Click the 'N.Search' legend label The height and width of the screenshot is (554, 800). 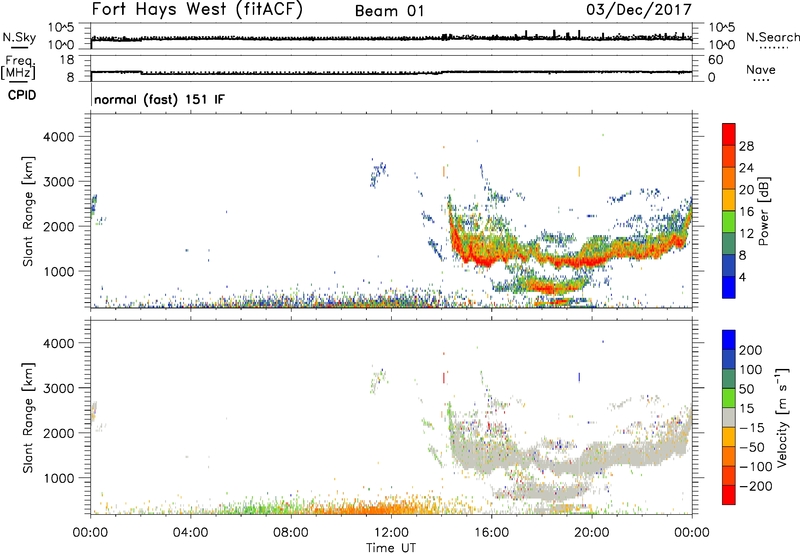tap(772, 37)
